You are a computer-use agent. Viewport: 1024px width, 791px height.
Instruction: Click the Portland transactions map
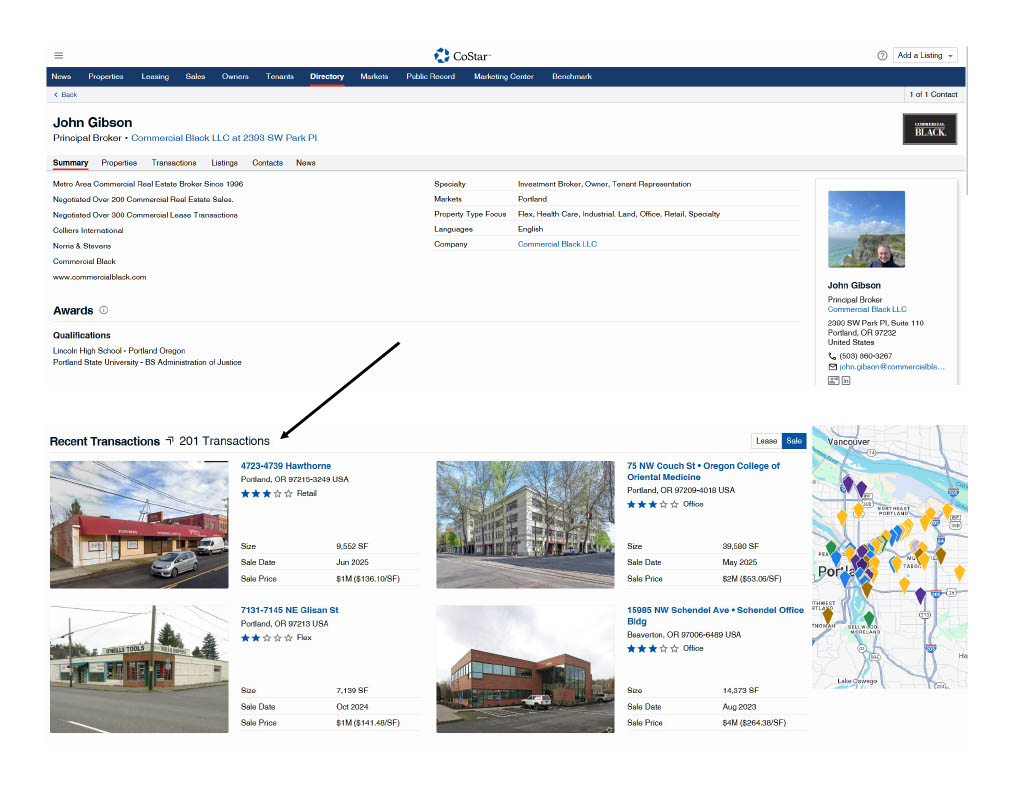[889, 557]
